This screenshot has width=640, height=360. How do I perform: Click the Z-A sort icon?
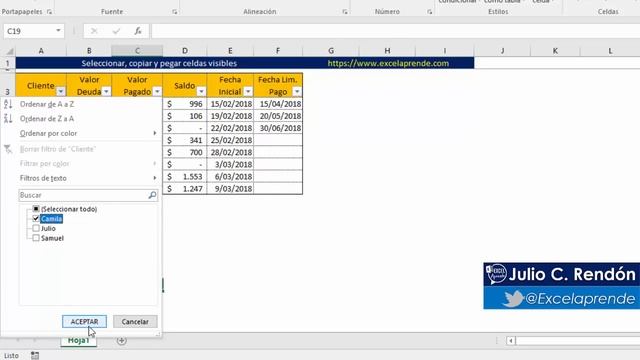[8, 119]
